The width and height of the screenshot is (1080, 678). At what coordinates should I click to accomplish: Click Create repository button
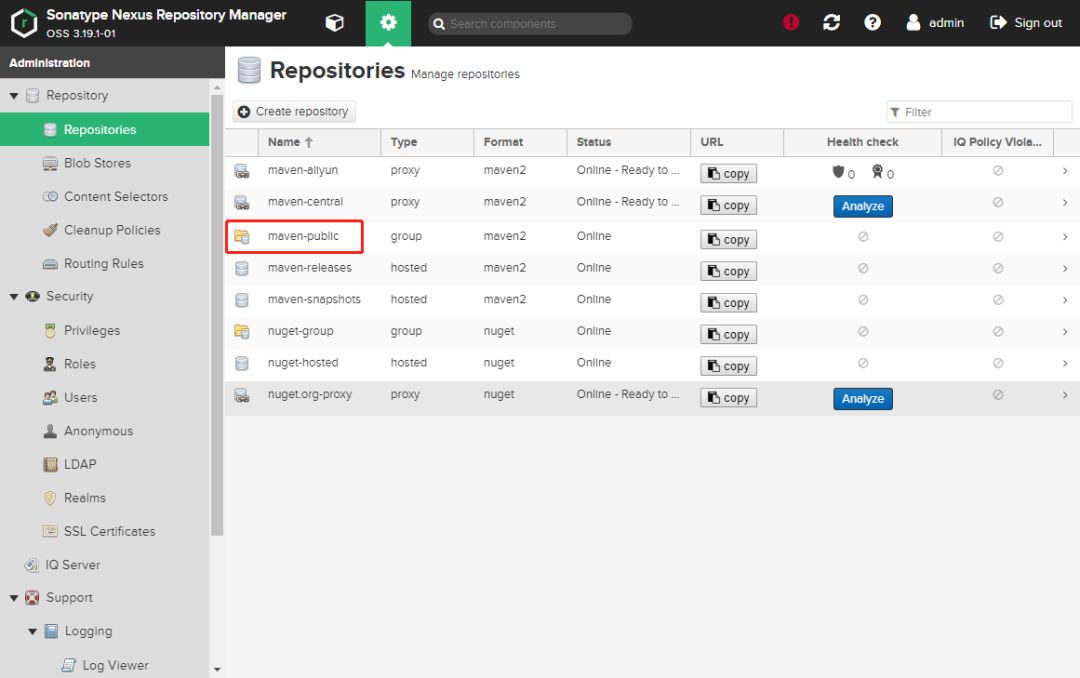(294, 112)
